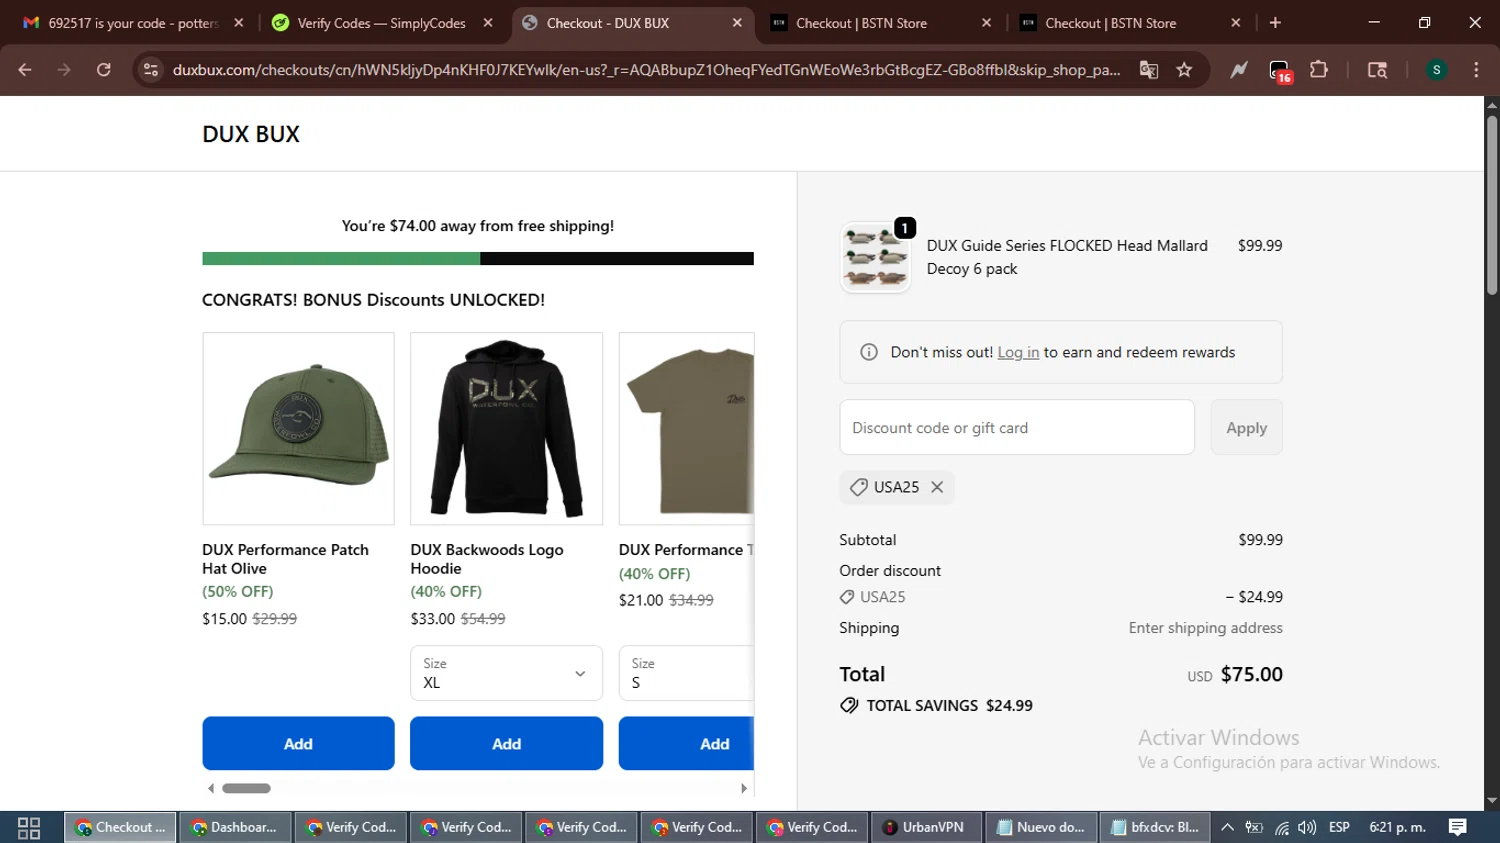This screenshot has width=1500, height=843.
Task: Click the vertical page scrollbar
Action: 1492,205
